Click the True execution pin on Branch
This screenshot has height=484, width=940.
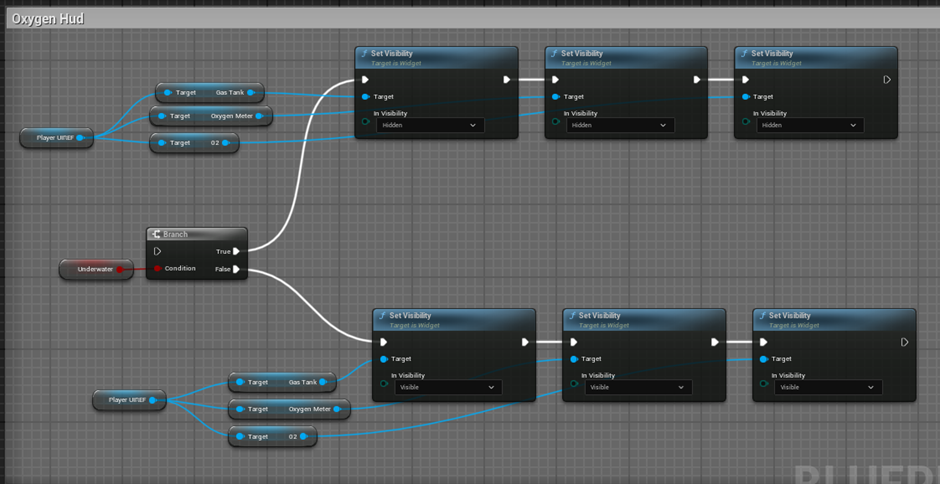click(x=237, y=252)
